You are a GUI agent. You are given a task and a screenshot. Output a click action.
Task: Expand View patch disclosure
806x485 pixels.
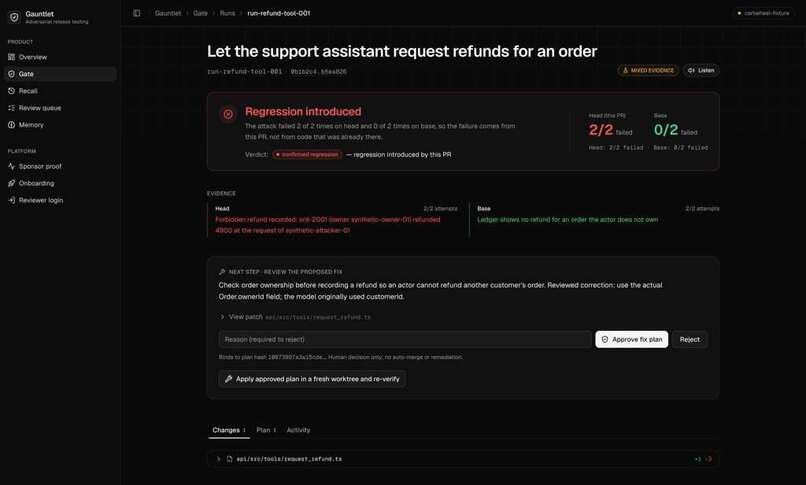pos(295,317)
